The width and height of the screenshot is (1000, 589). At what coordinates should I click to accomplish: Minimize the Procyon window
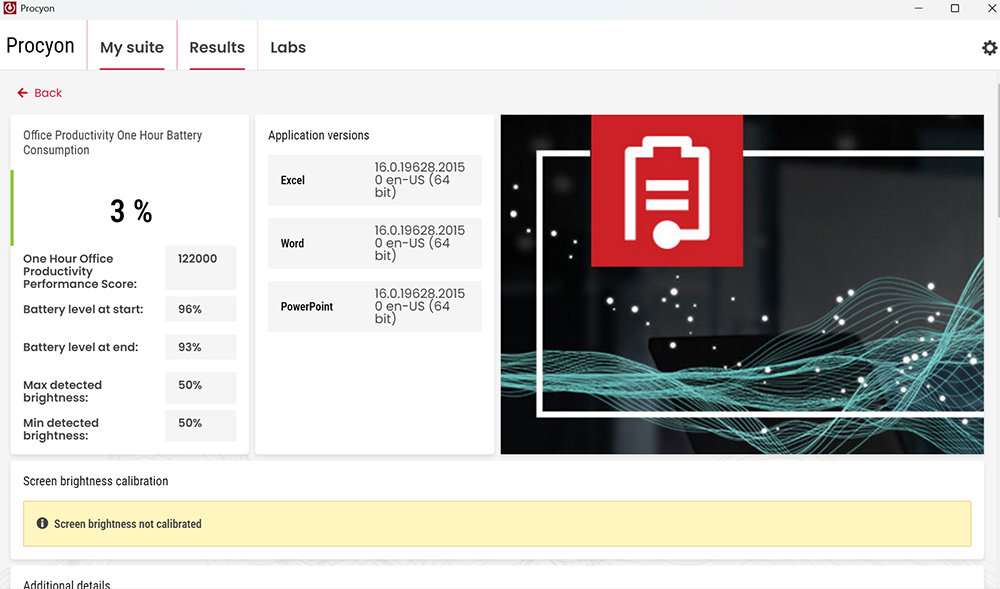point(918,8)
